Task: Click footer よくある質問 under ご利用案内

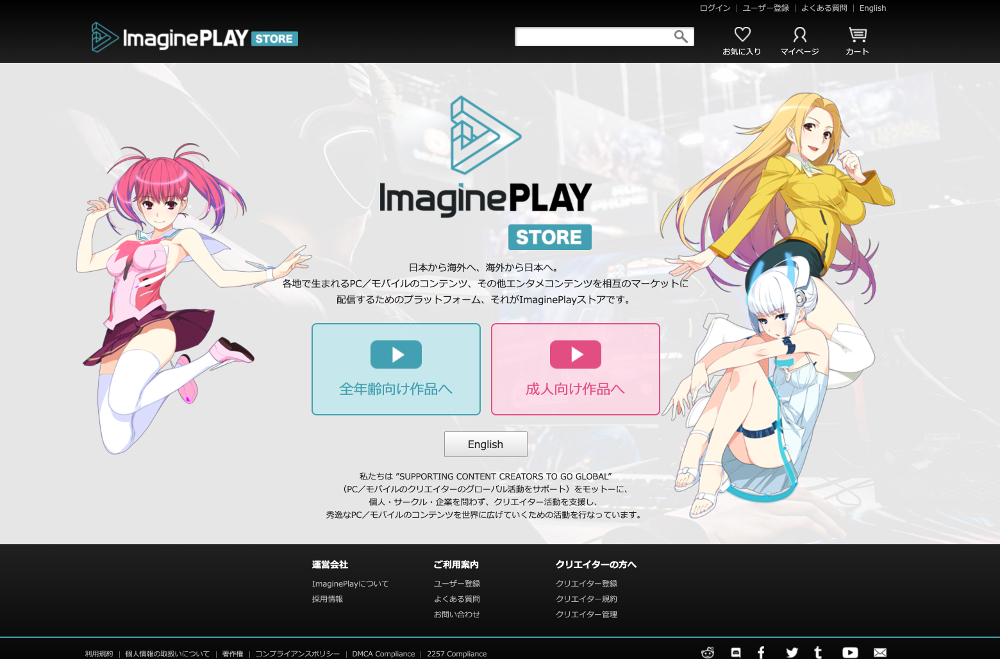Action: [457, 599]
